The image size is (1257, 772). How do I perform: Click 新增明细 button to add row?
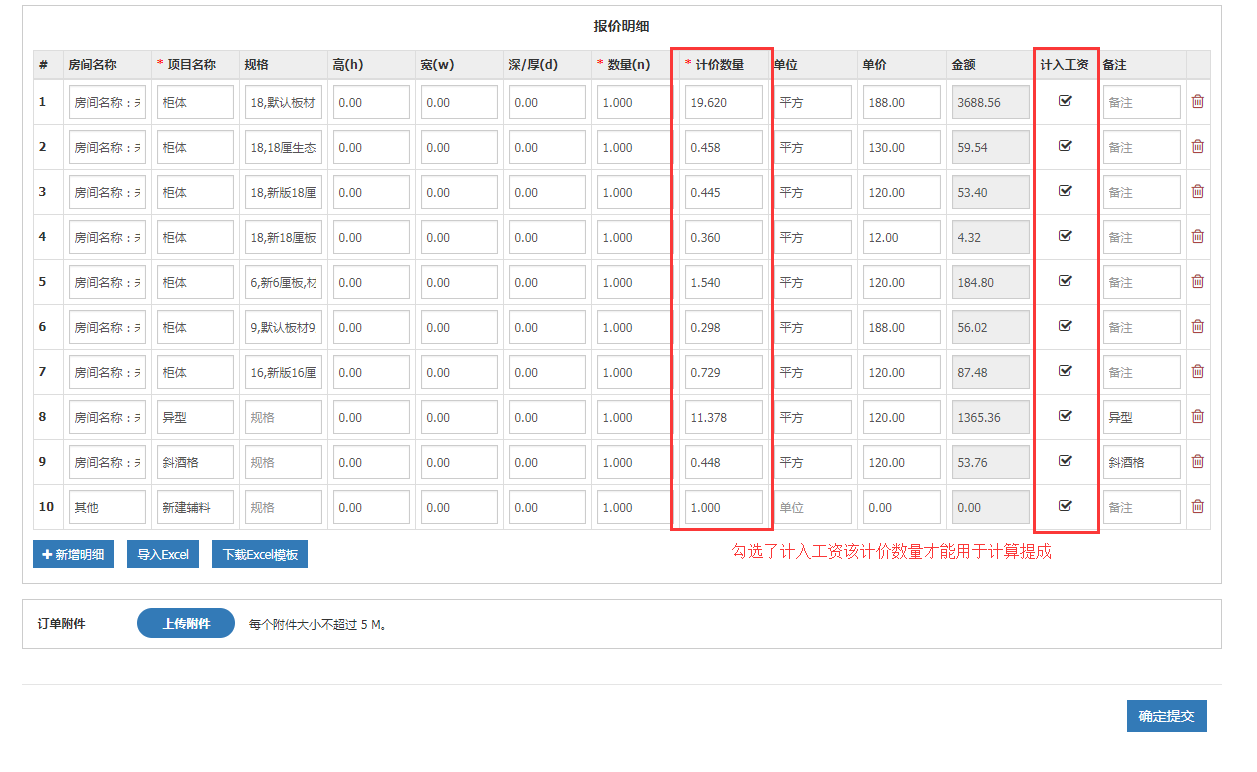[x=73, y=554]
